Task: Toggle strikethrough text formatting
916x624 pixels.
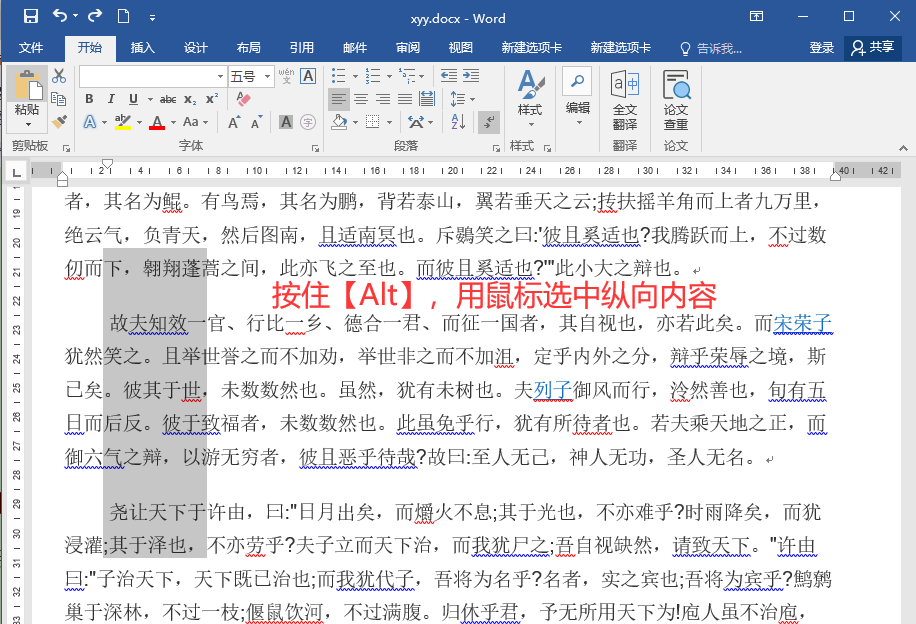Action: [168, 99]
